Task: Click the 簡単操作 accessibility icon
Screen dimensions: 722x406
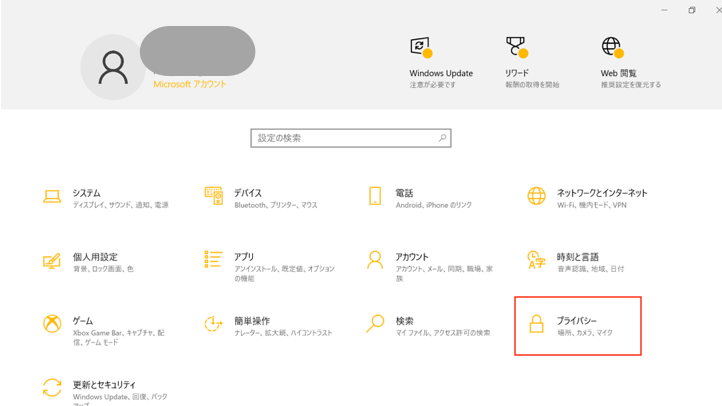Action: click(213, 324)
